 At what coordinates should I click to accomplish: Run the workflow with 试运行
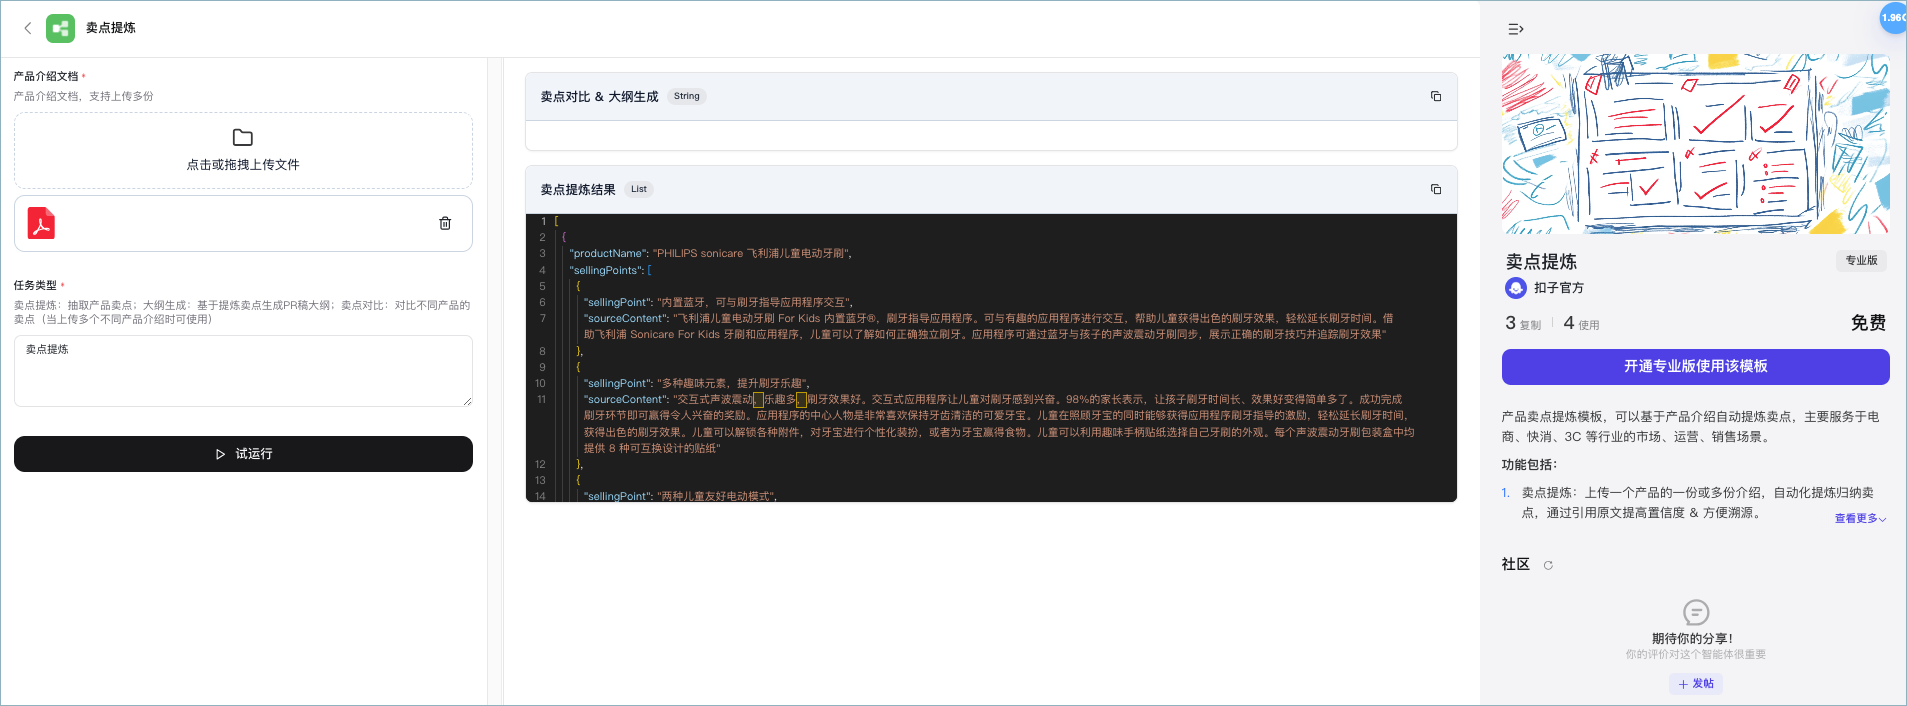[x=243, y=454]
